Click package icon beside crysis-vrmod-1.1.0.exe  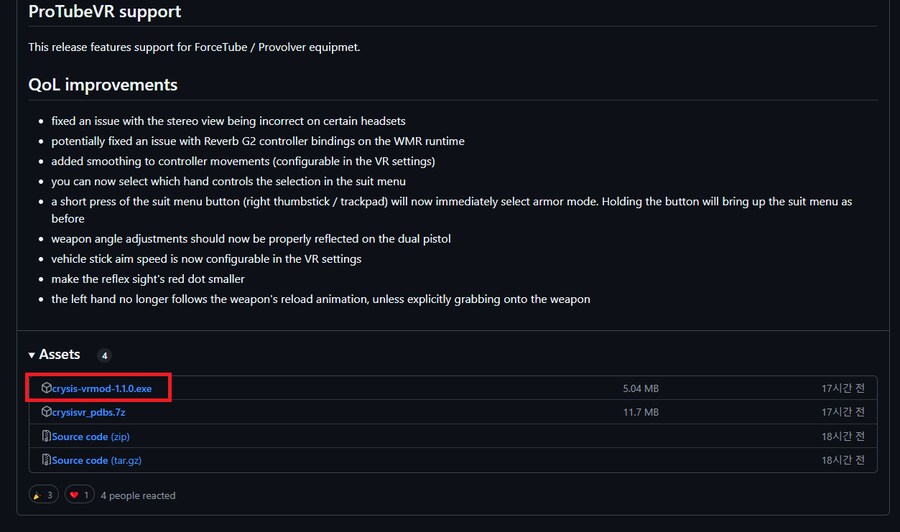46,388
